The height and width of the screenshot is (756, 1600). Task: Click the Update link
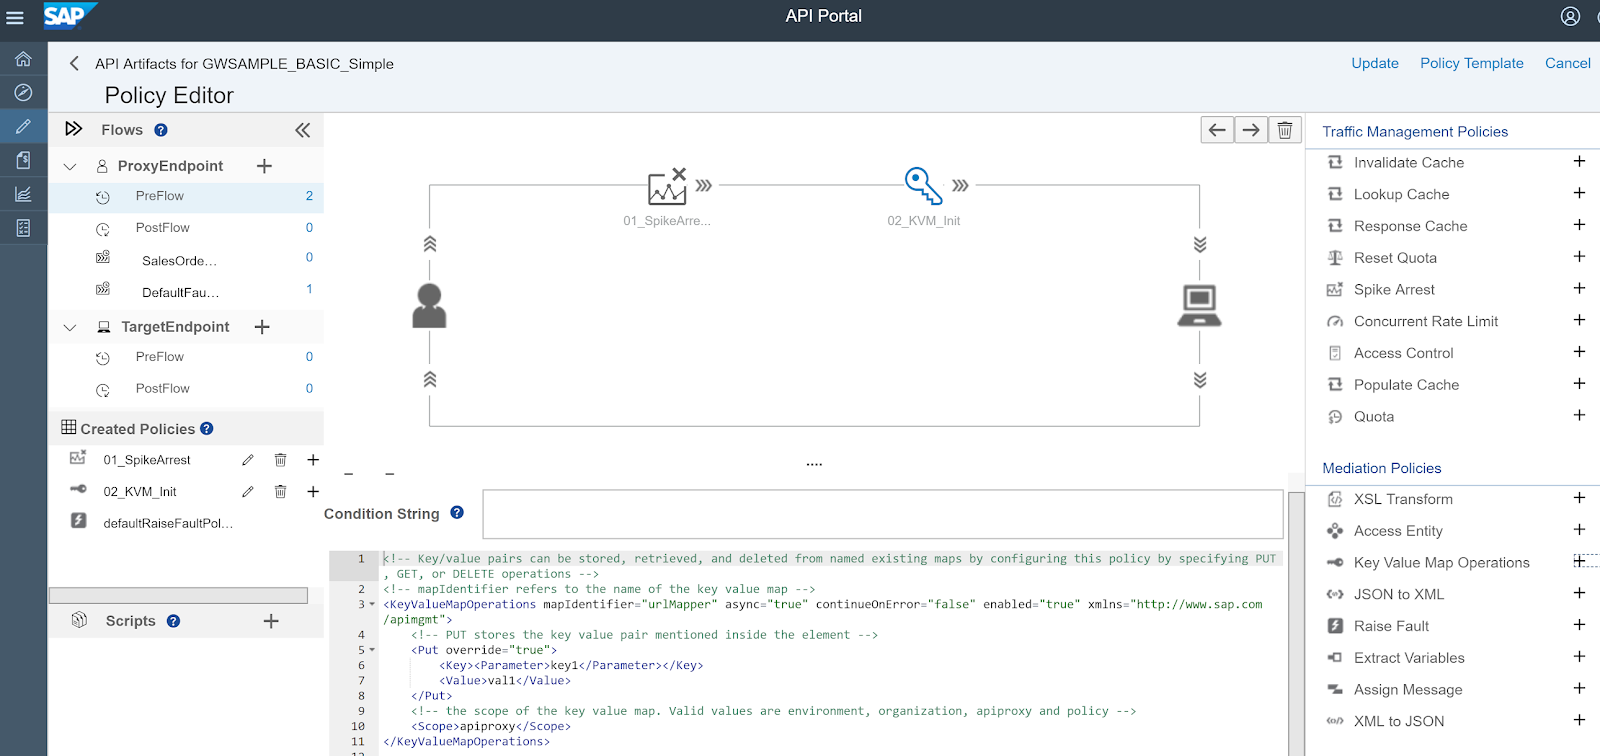coord(1375,63)
